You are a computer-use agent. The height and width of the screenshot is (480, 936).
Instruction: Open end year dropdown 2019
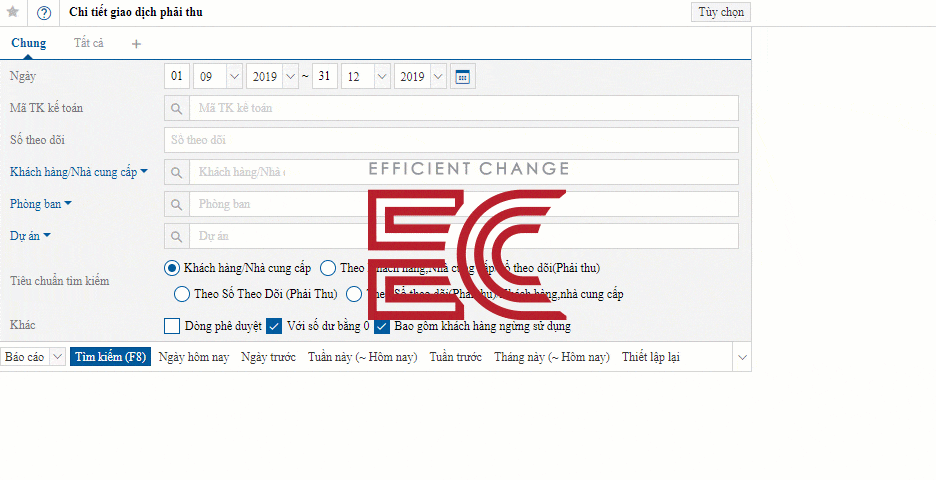point(438,76)
